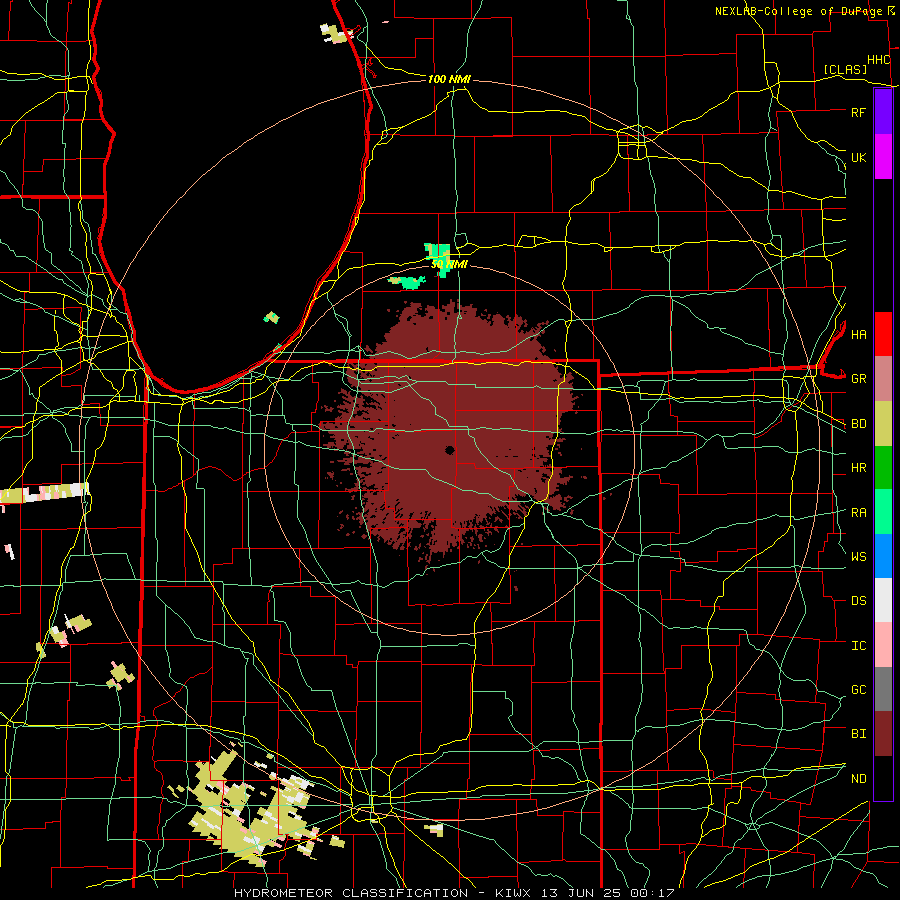Click the 'HR' legend label
The image size is (900, 900).
(858, 468)
